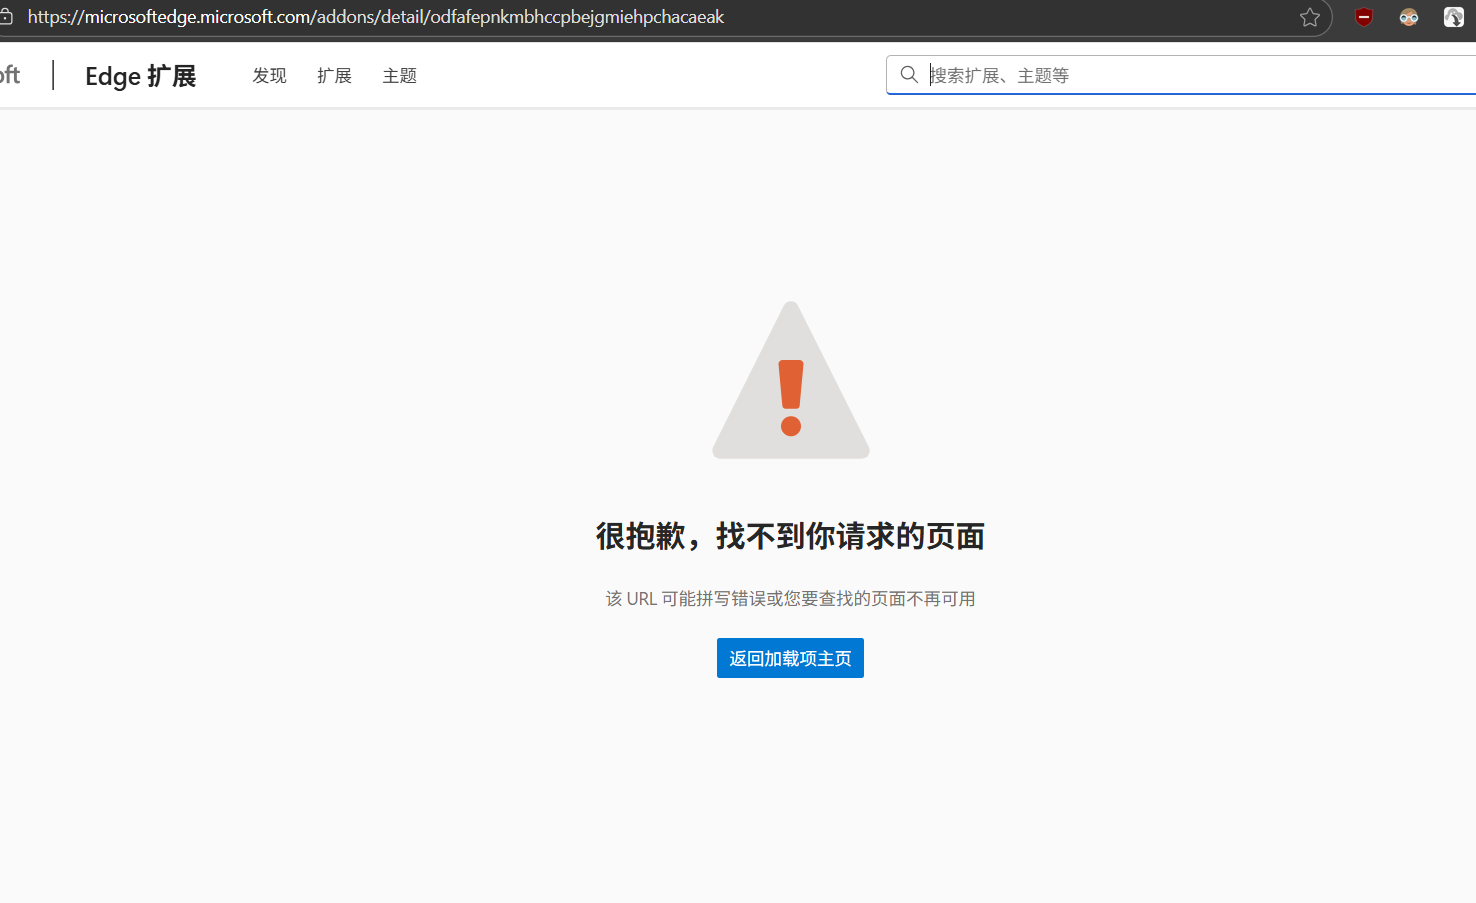Open the 发现 navigation tab
Viewport: 1476px width, 903px height.
[x=269, y=76]
